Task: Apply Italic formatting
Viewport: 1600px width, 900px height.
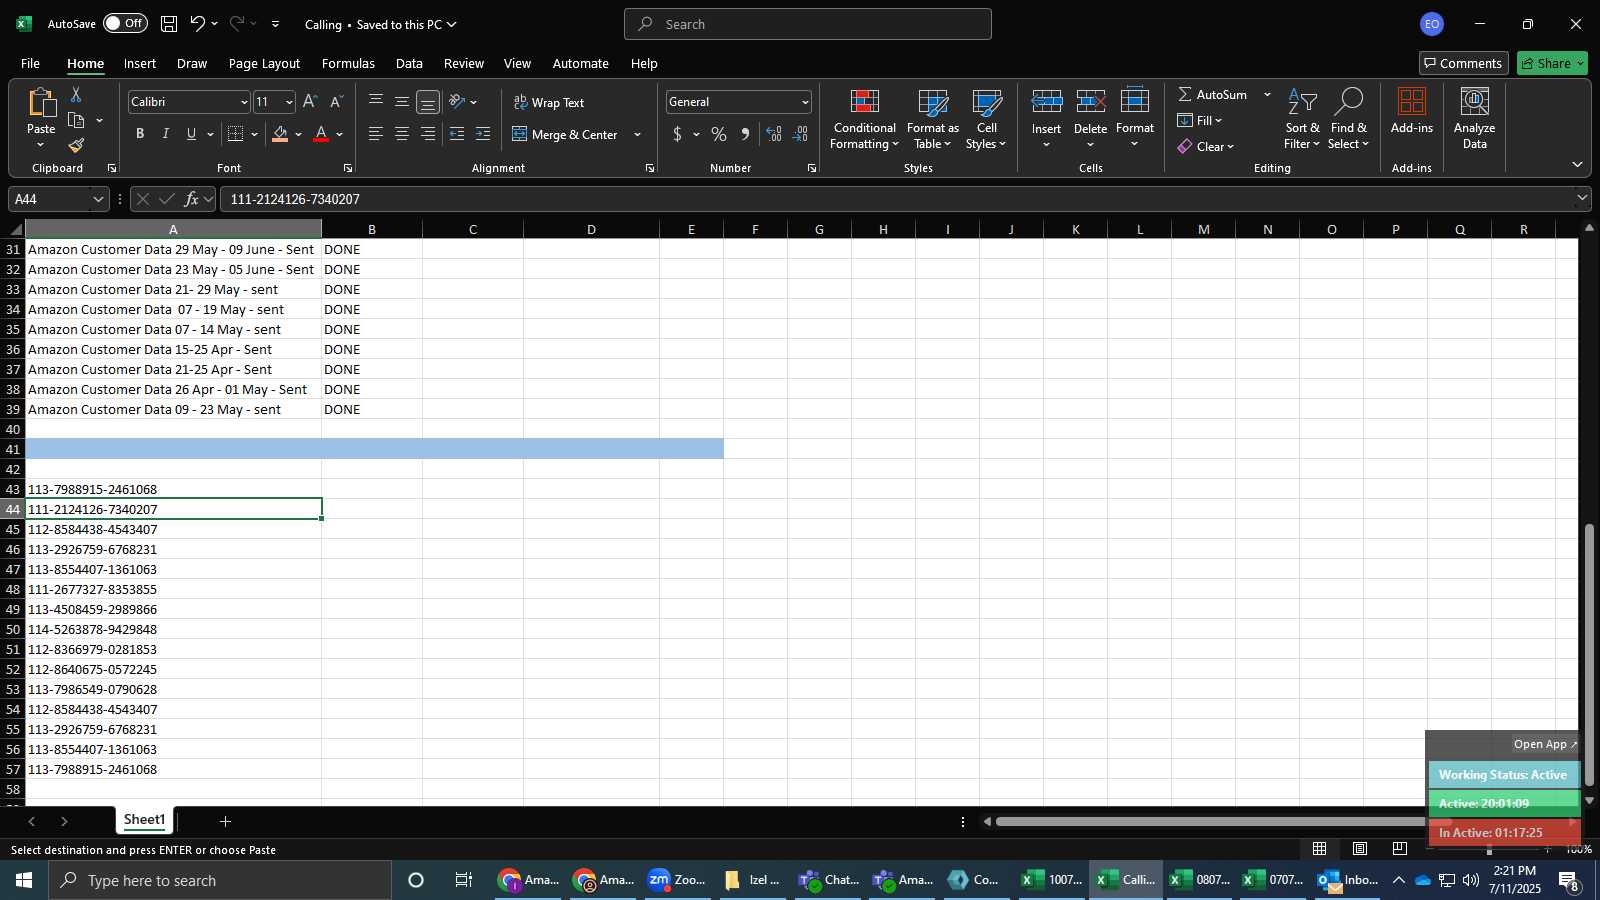Action: [166, 134]
